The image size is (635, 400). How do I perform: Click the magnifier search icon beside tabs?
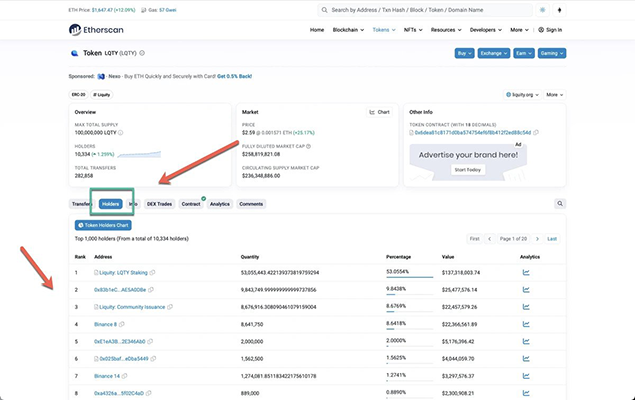[560, 204]
